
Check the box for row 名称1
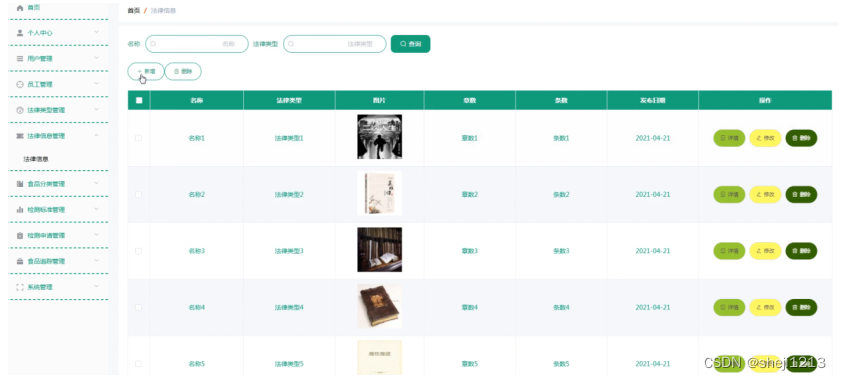(138, 138)
